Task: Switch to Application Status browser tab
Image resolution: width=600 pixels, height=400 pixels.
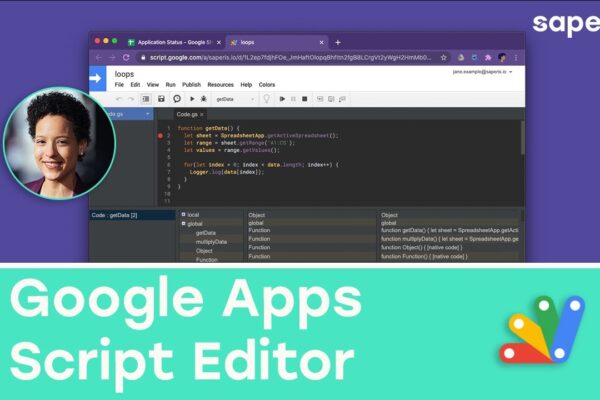Action: point(175,42)
